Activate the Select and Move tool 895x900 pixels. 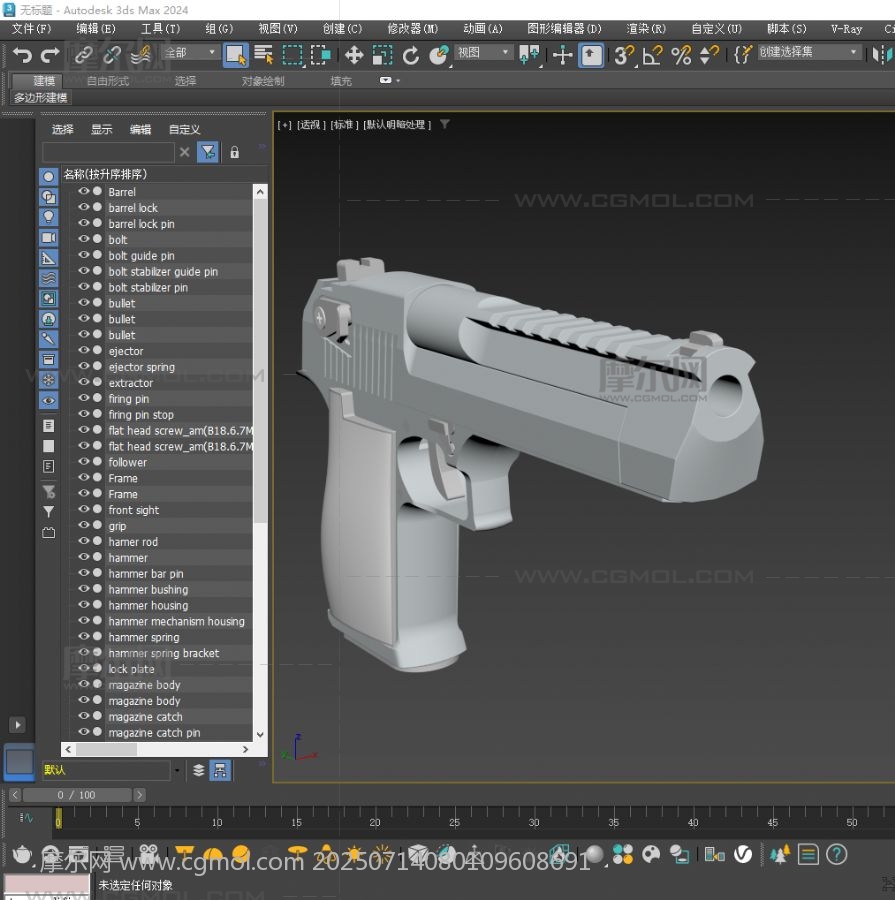click(x=354, y=55)
